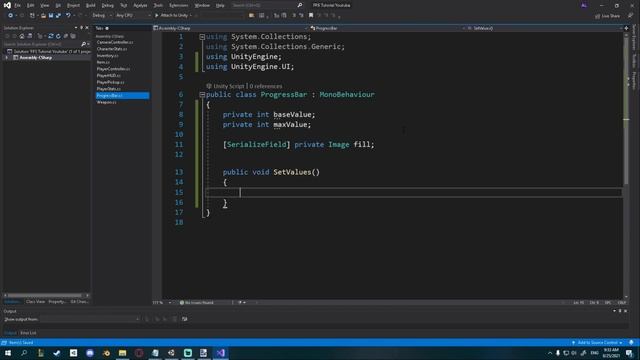The image size is (640, 360).
Task: Open PlayerPickup.cs in the Tabs list
Action: 110,82
